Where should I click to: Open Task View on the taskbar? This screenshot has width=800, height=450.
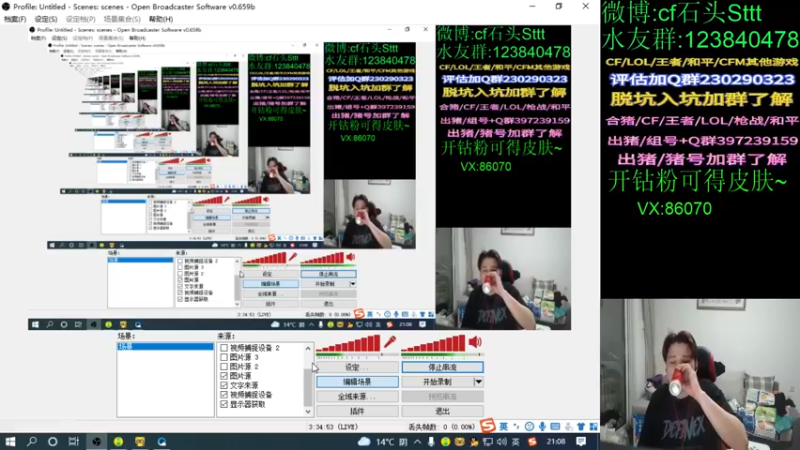tap(74, 441)
